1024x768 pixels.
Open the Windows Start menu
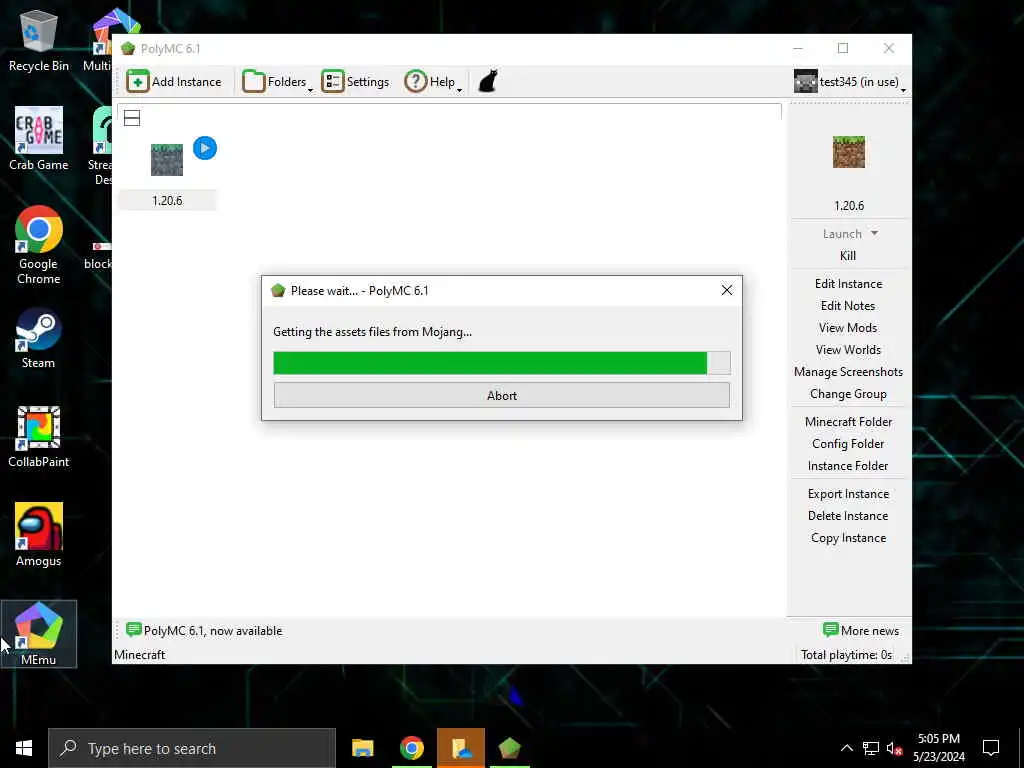pos(24,748)
